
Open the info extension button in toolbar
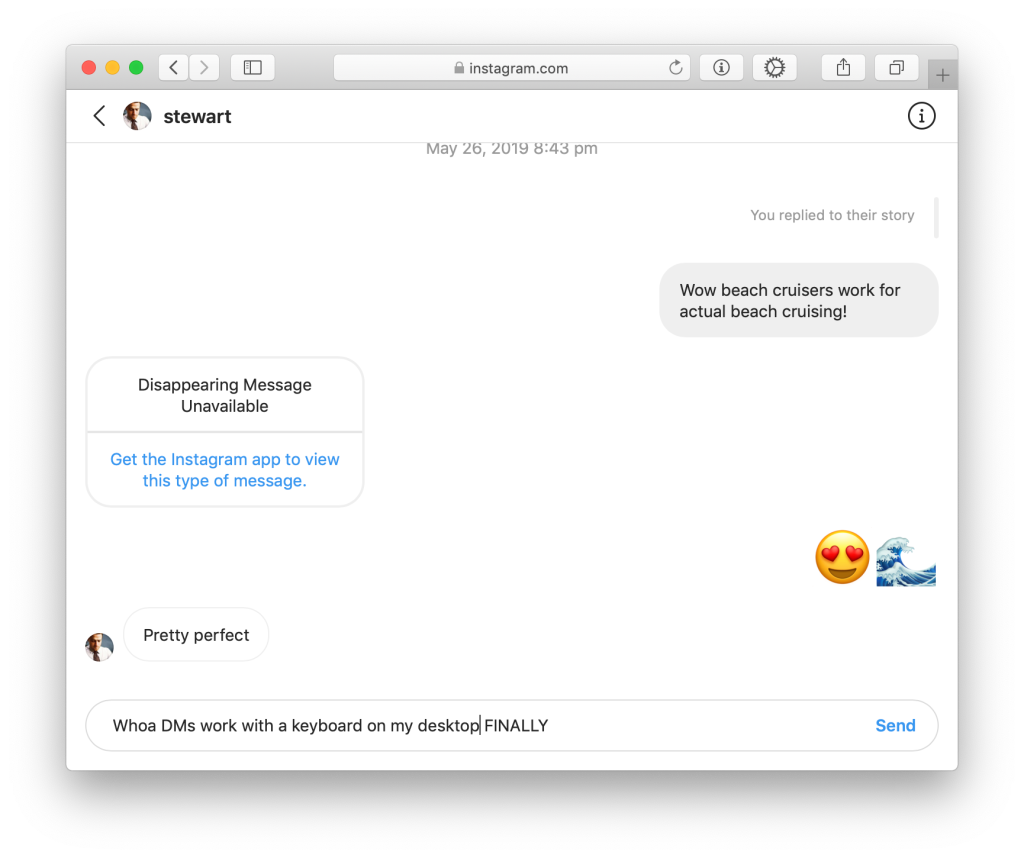(721, 67)
